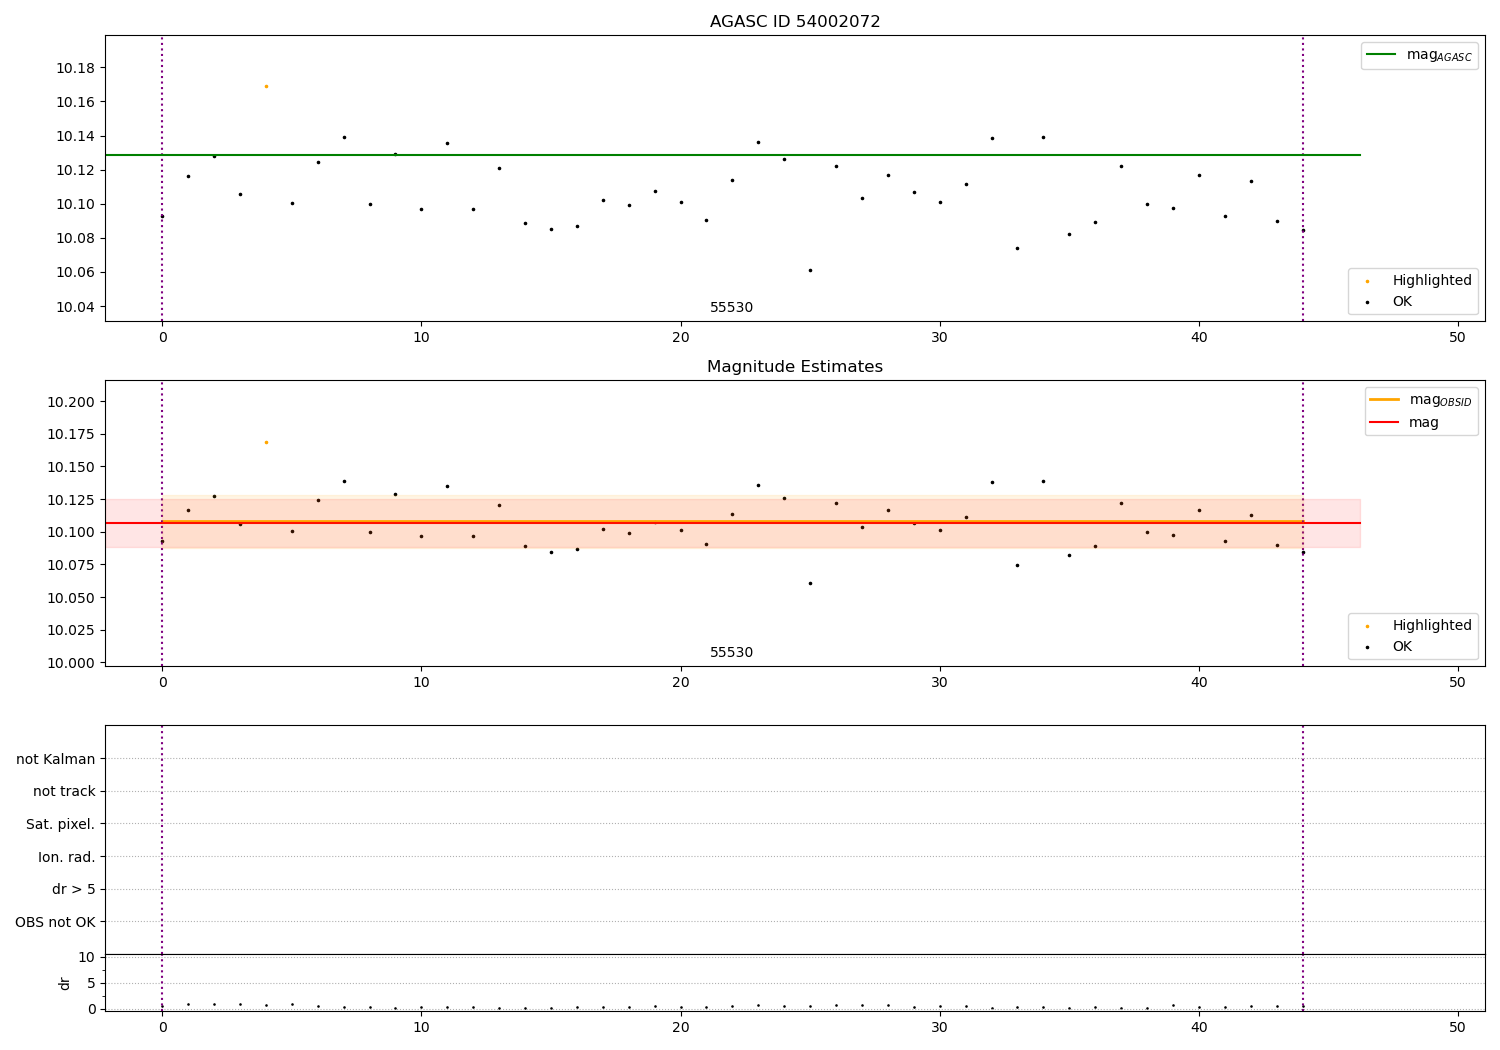Click the '10.100' y-axis tick label
Viewport: 1500px width, 1050px height.
click(x=72, y=532)
